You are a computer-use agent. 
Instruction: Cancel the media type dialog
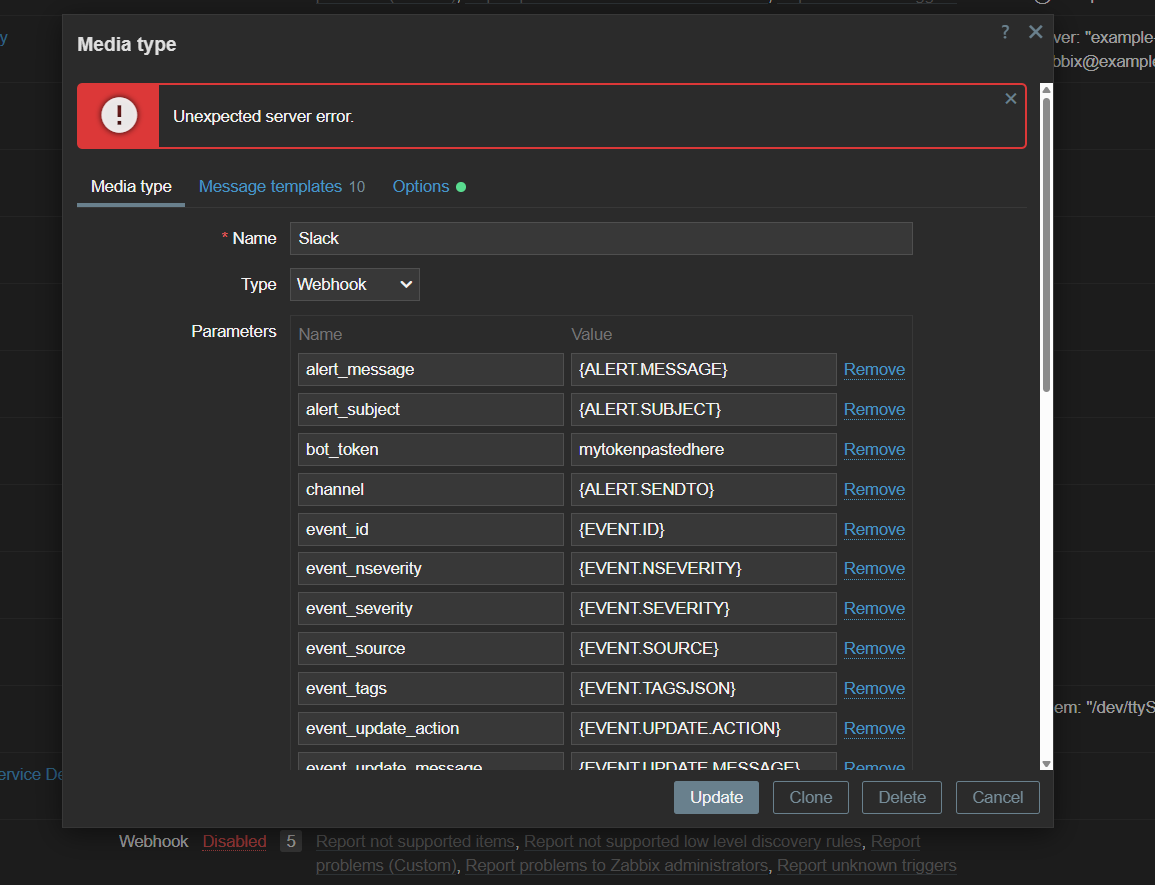[x=997, y=797]
